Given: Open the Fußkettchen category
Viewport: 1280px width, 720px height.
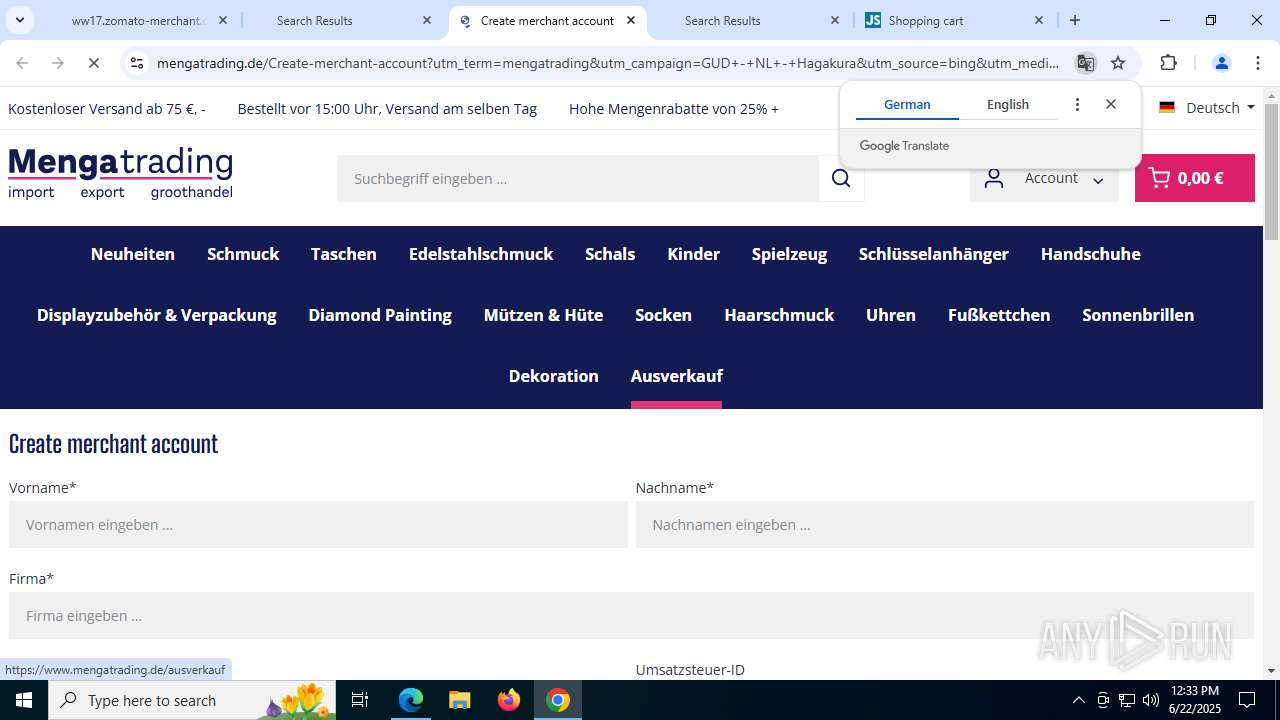Looking at the screenshot, I should pyautogui.click(x=999, y=315).
